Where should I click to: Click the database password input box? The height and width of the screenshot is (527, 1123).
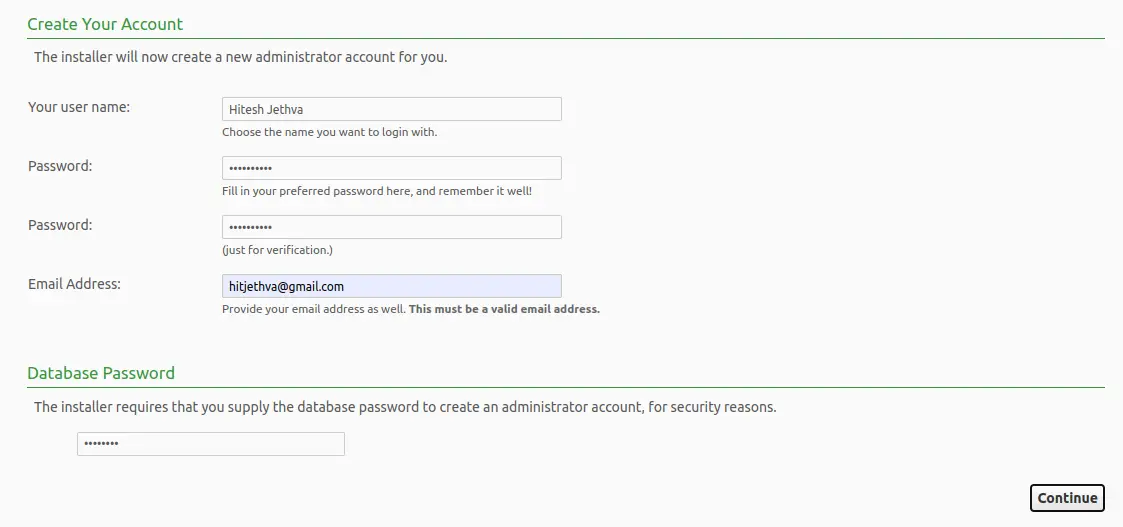coord(211,444)
